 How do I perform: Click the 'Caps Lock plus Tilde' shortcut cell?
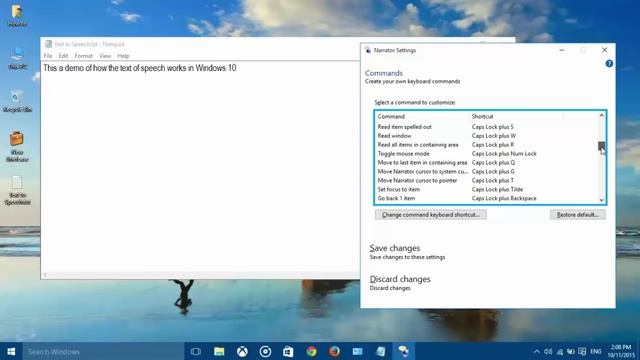pyautogui.click(x=497, y=189)
